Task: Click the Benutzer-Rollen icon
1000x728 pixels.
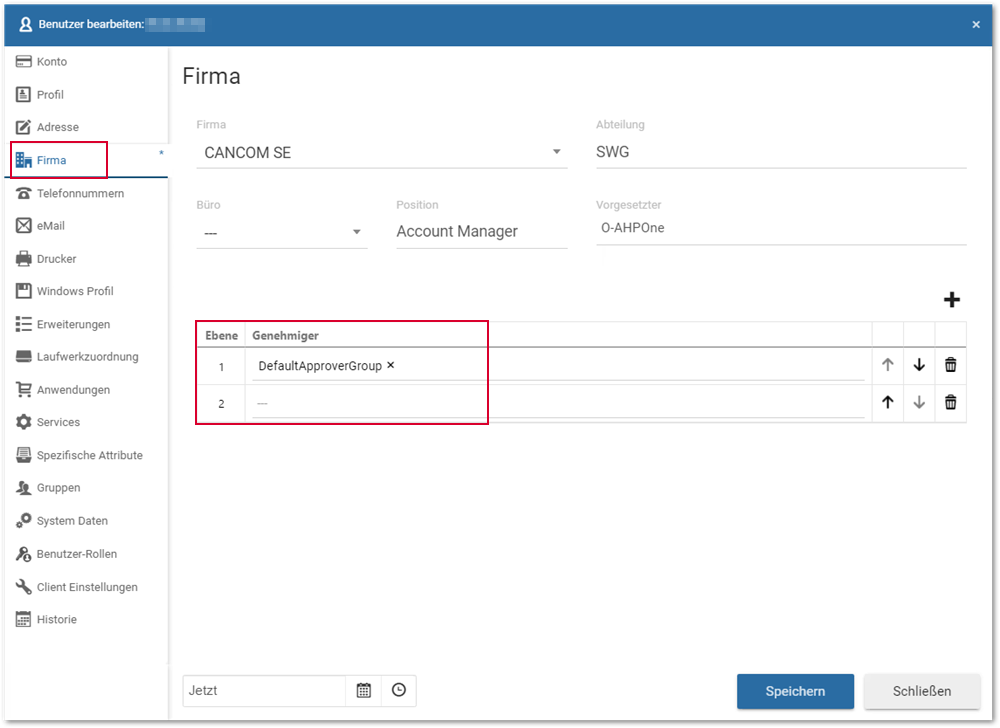Action: 24,554
